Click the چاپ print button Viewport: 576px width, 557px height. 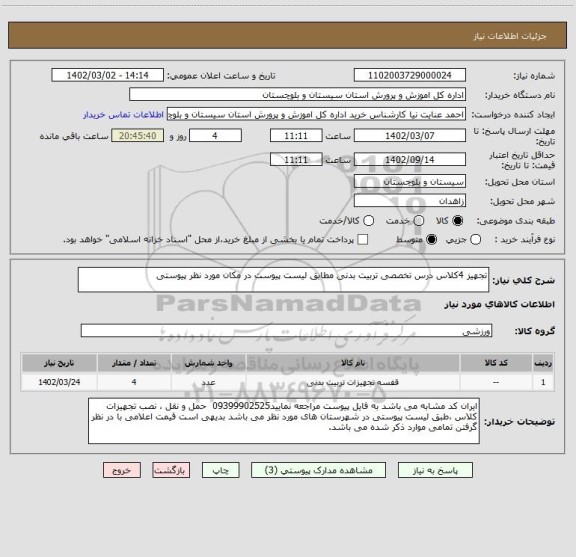(x=220, y=470)
